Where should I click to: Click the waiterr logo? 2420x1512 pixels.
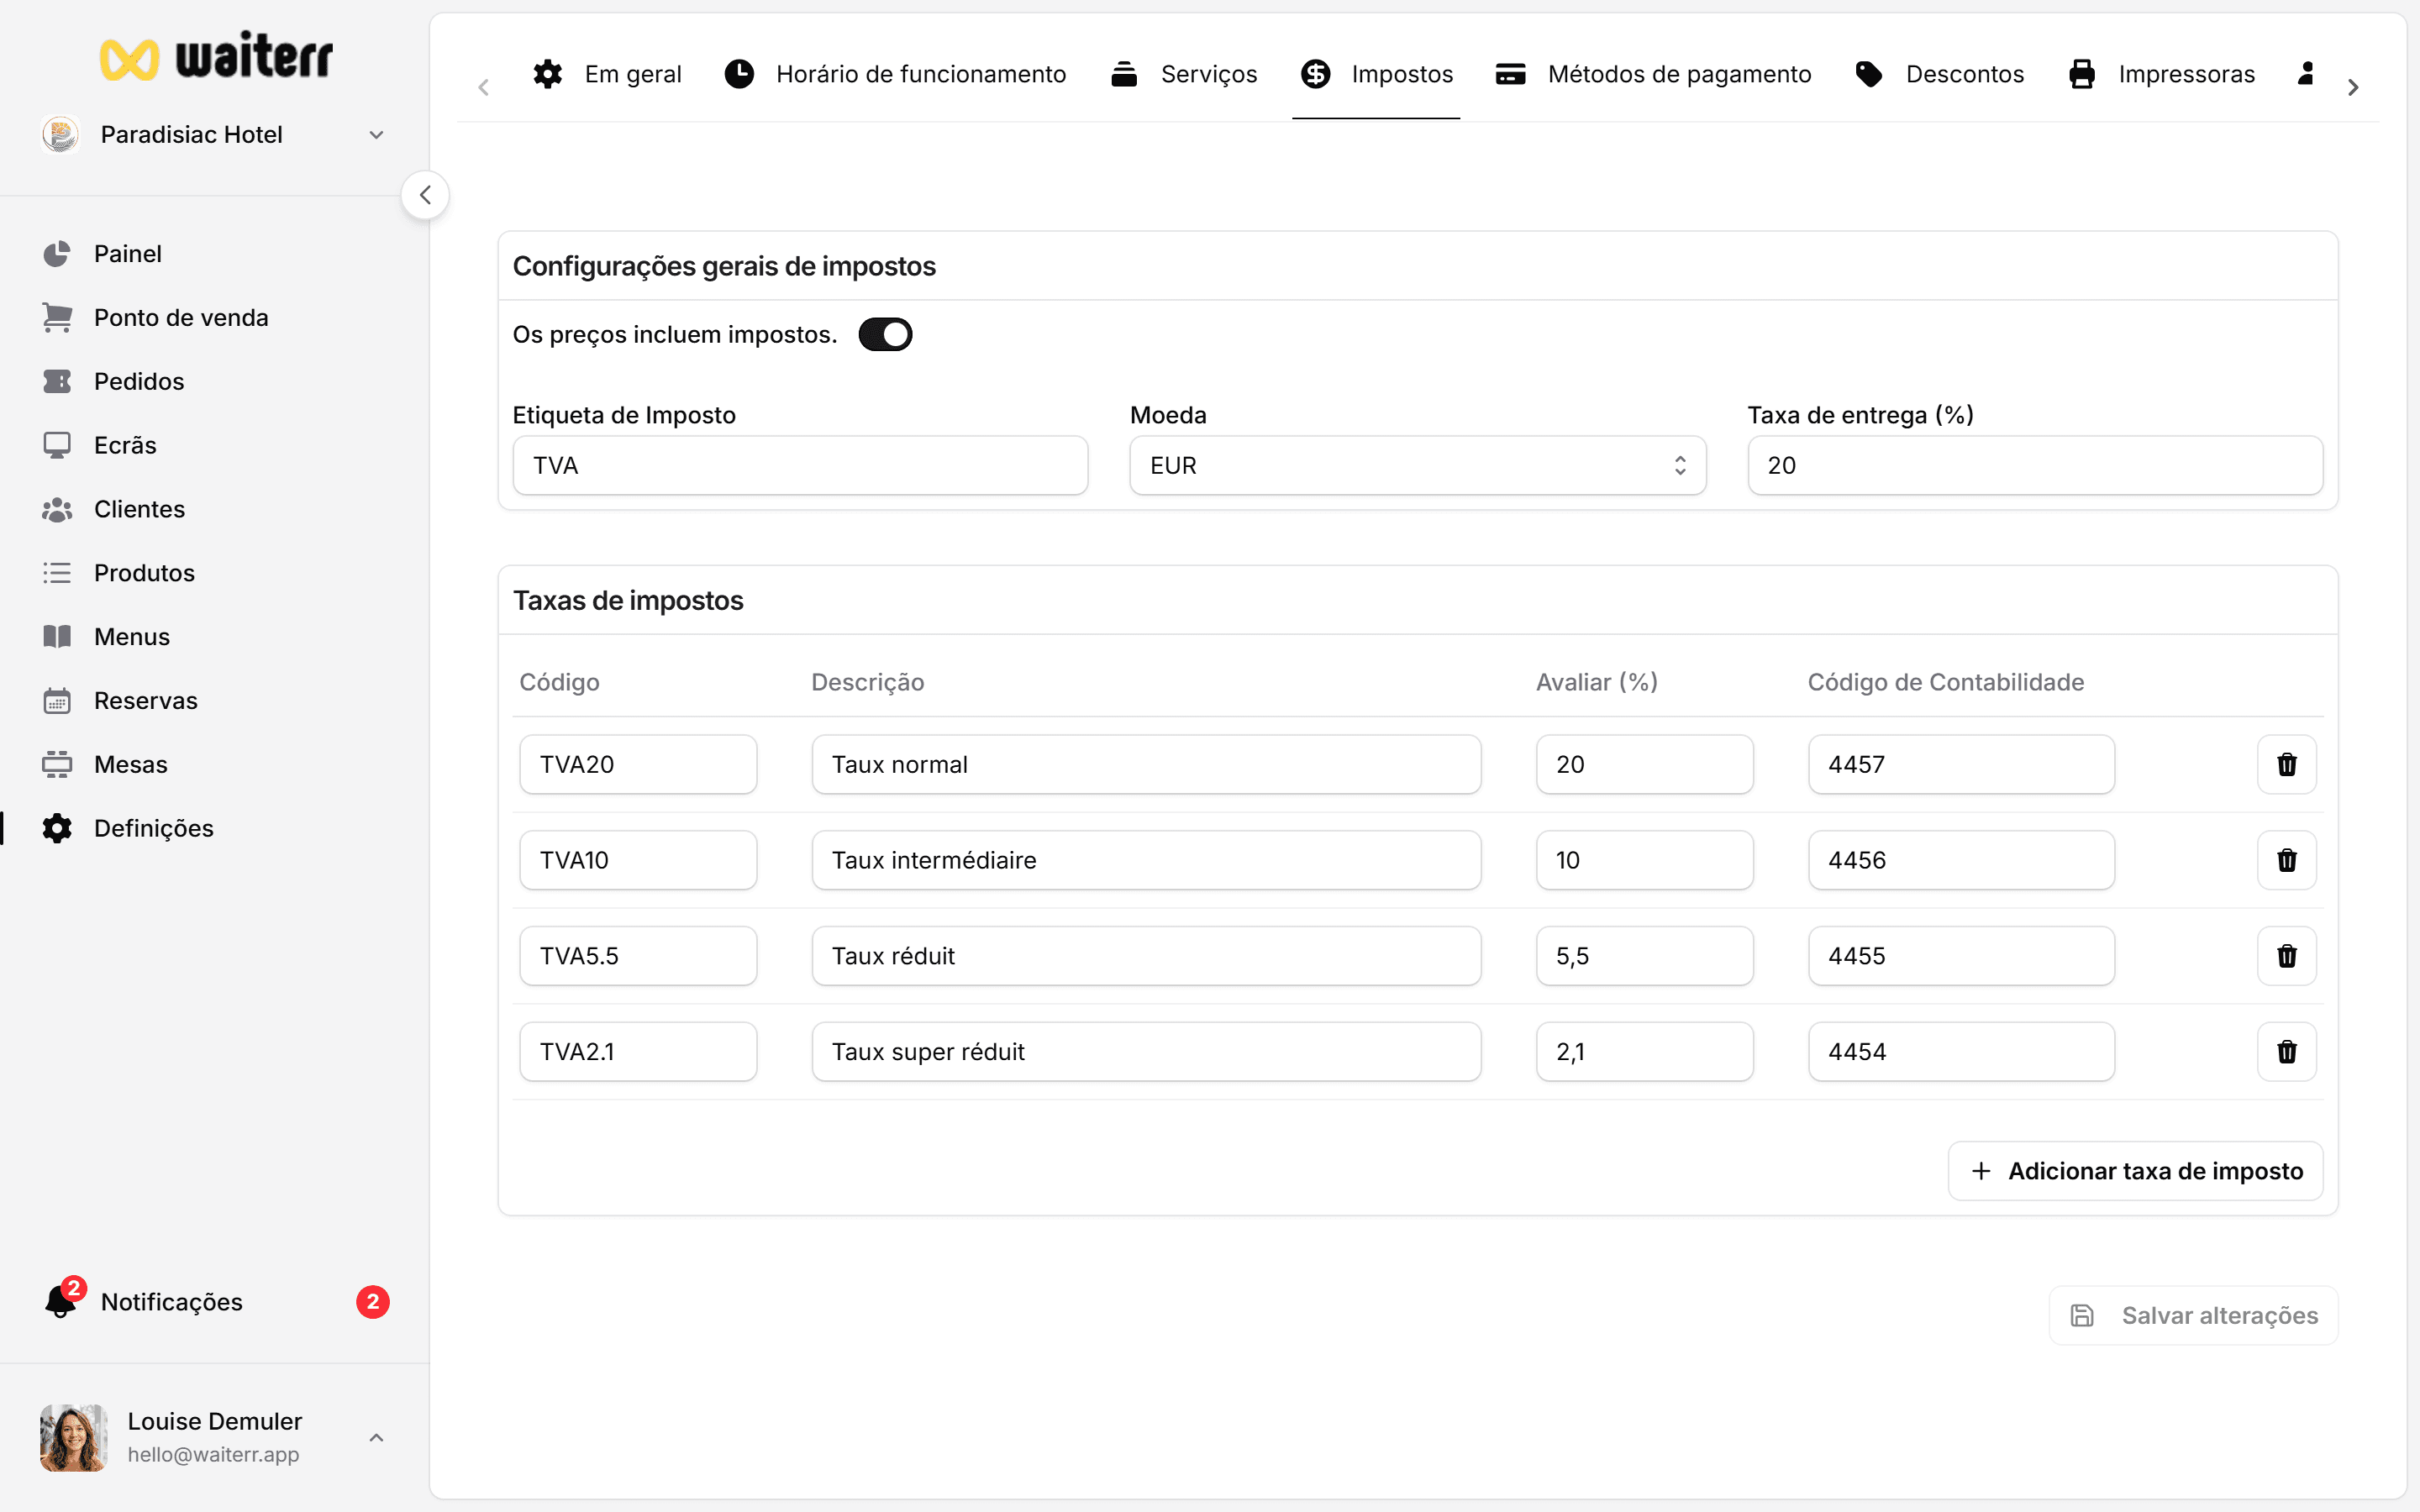point(216,57)
